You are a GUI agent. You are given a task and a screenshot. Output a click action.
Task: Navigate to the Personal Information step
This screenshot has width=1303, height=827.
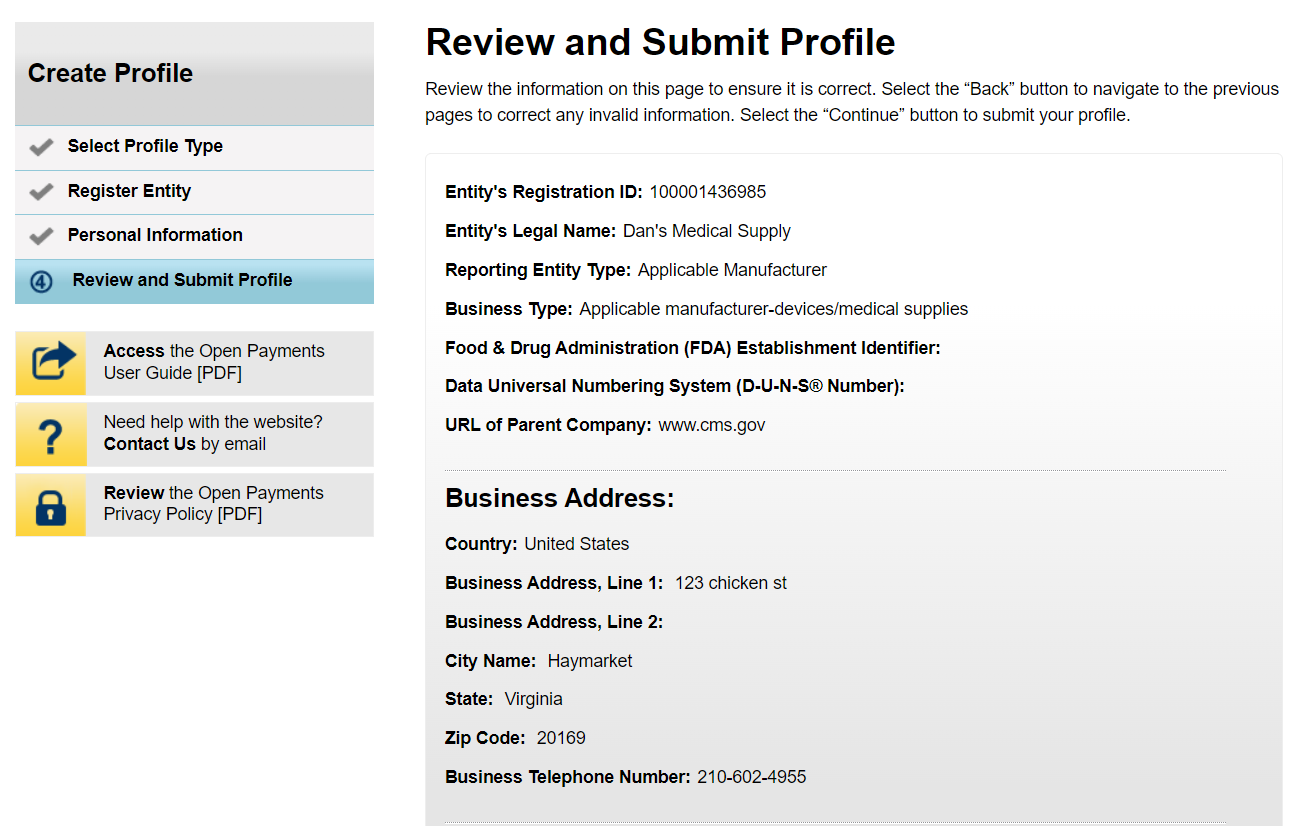tap(155, 235)
